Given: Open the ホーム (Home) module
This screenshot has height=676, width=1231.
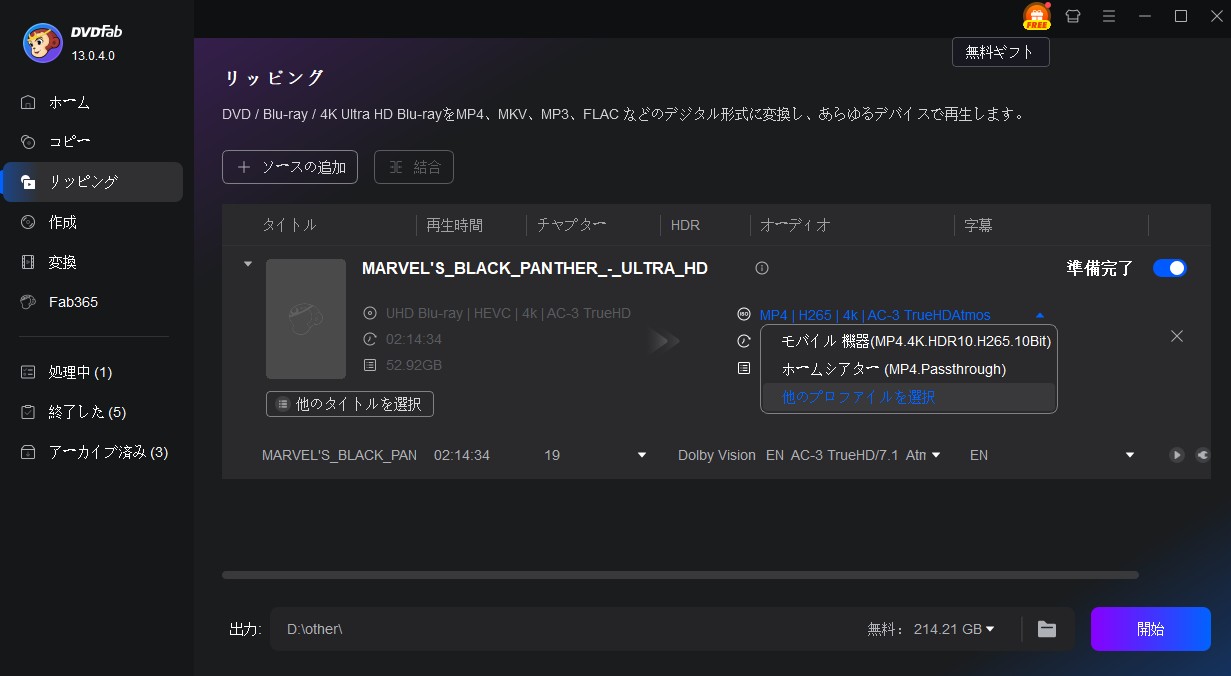Looking at the screenshot, I should [92, 102].
